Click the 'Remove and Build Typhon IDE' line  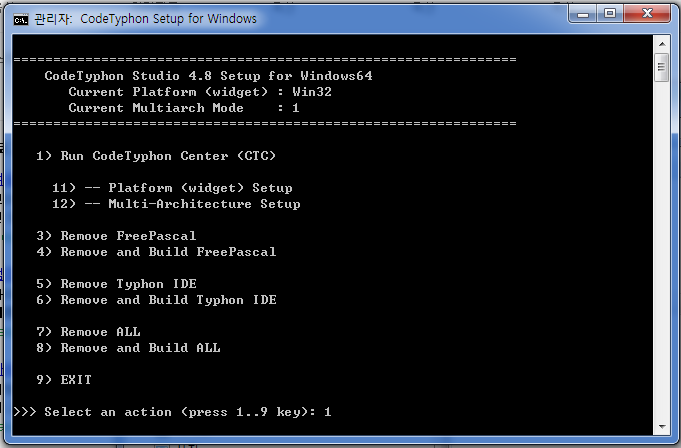tap(156, 300)
